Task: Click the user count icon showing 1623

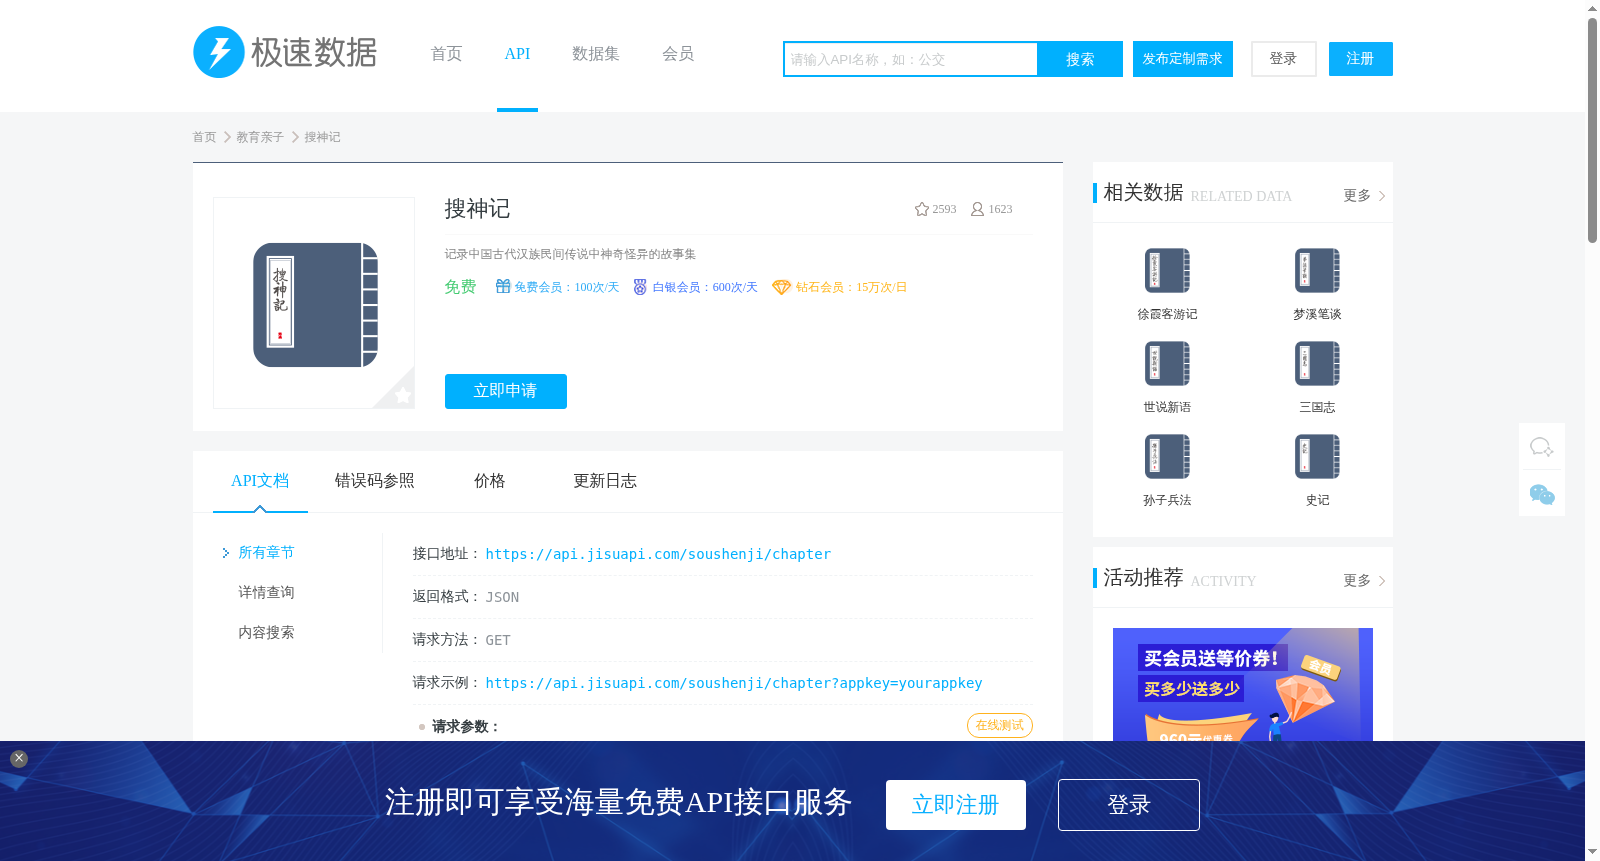Action: click(977, 209)
